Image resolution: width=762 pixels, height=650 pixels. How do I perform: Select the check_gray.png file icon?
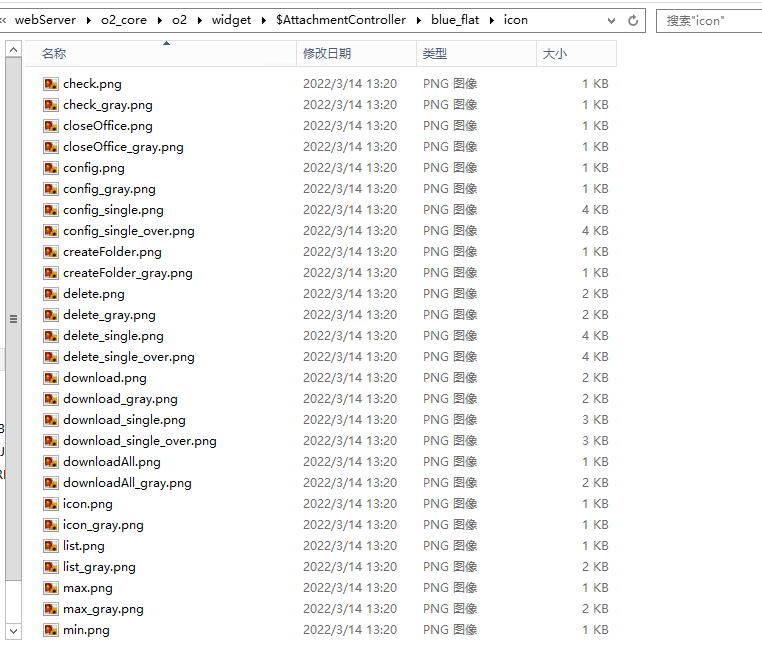51,105
